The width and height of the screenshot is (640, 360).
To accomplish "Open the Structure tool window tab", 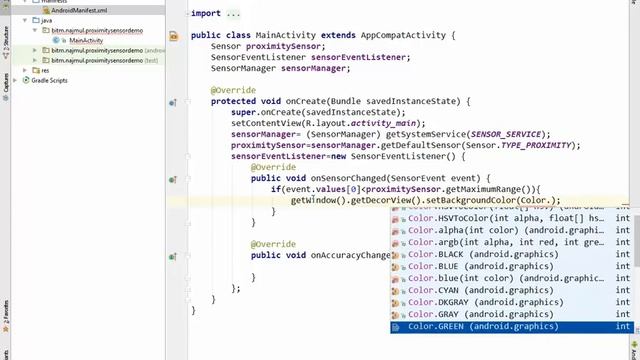I will click(6, 43).
